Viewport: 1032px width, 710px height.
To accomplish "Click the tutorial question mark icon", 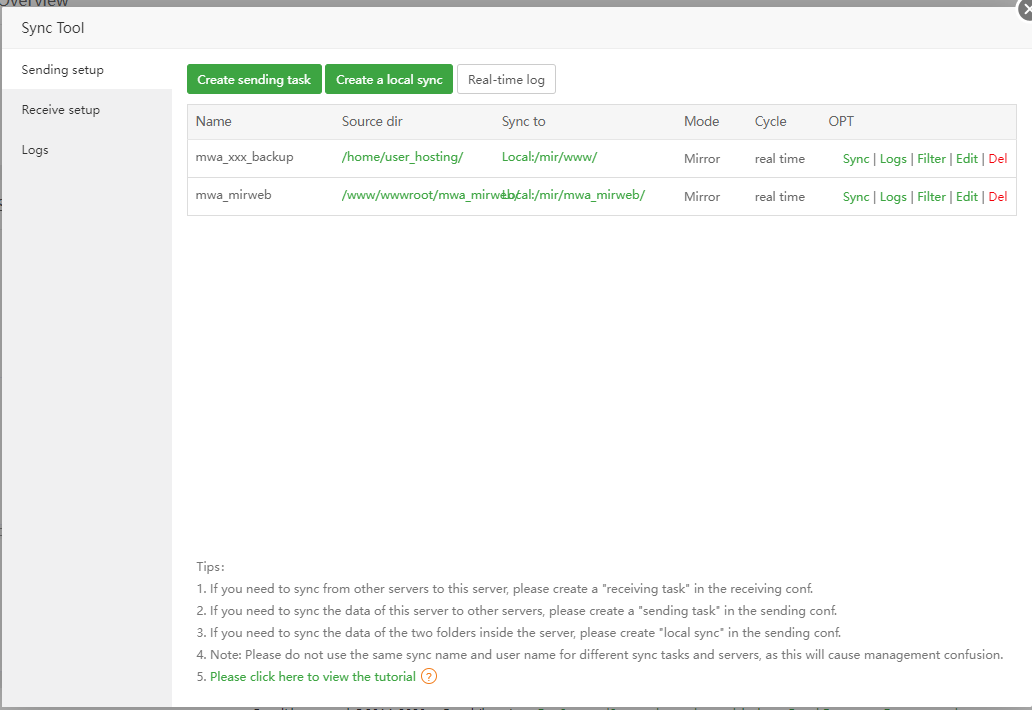I will [x=429, y=676].
